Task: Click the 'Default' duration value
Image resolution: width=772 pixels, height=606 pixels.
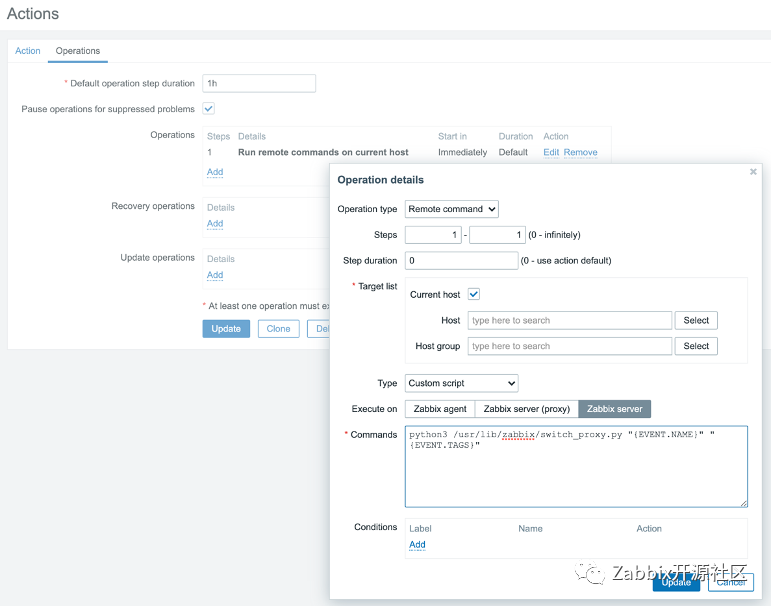Action: point(513,152)
